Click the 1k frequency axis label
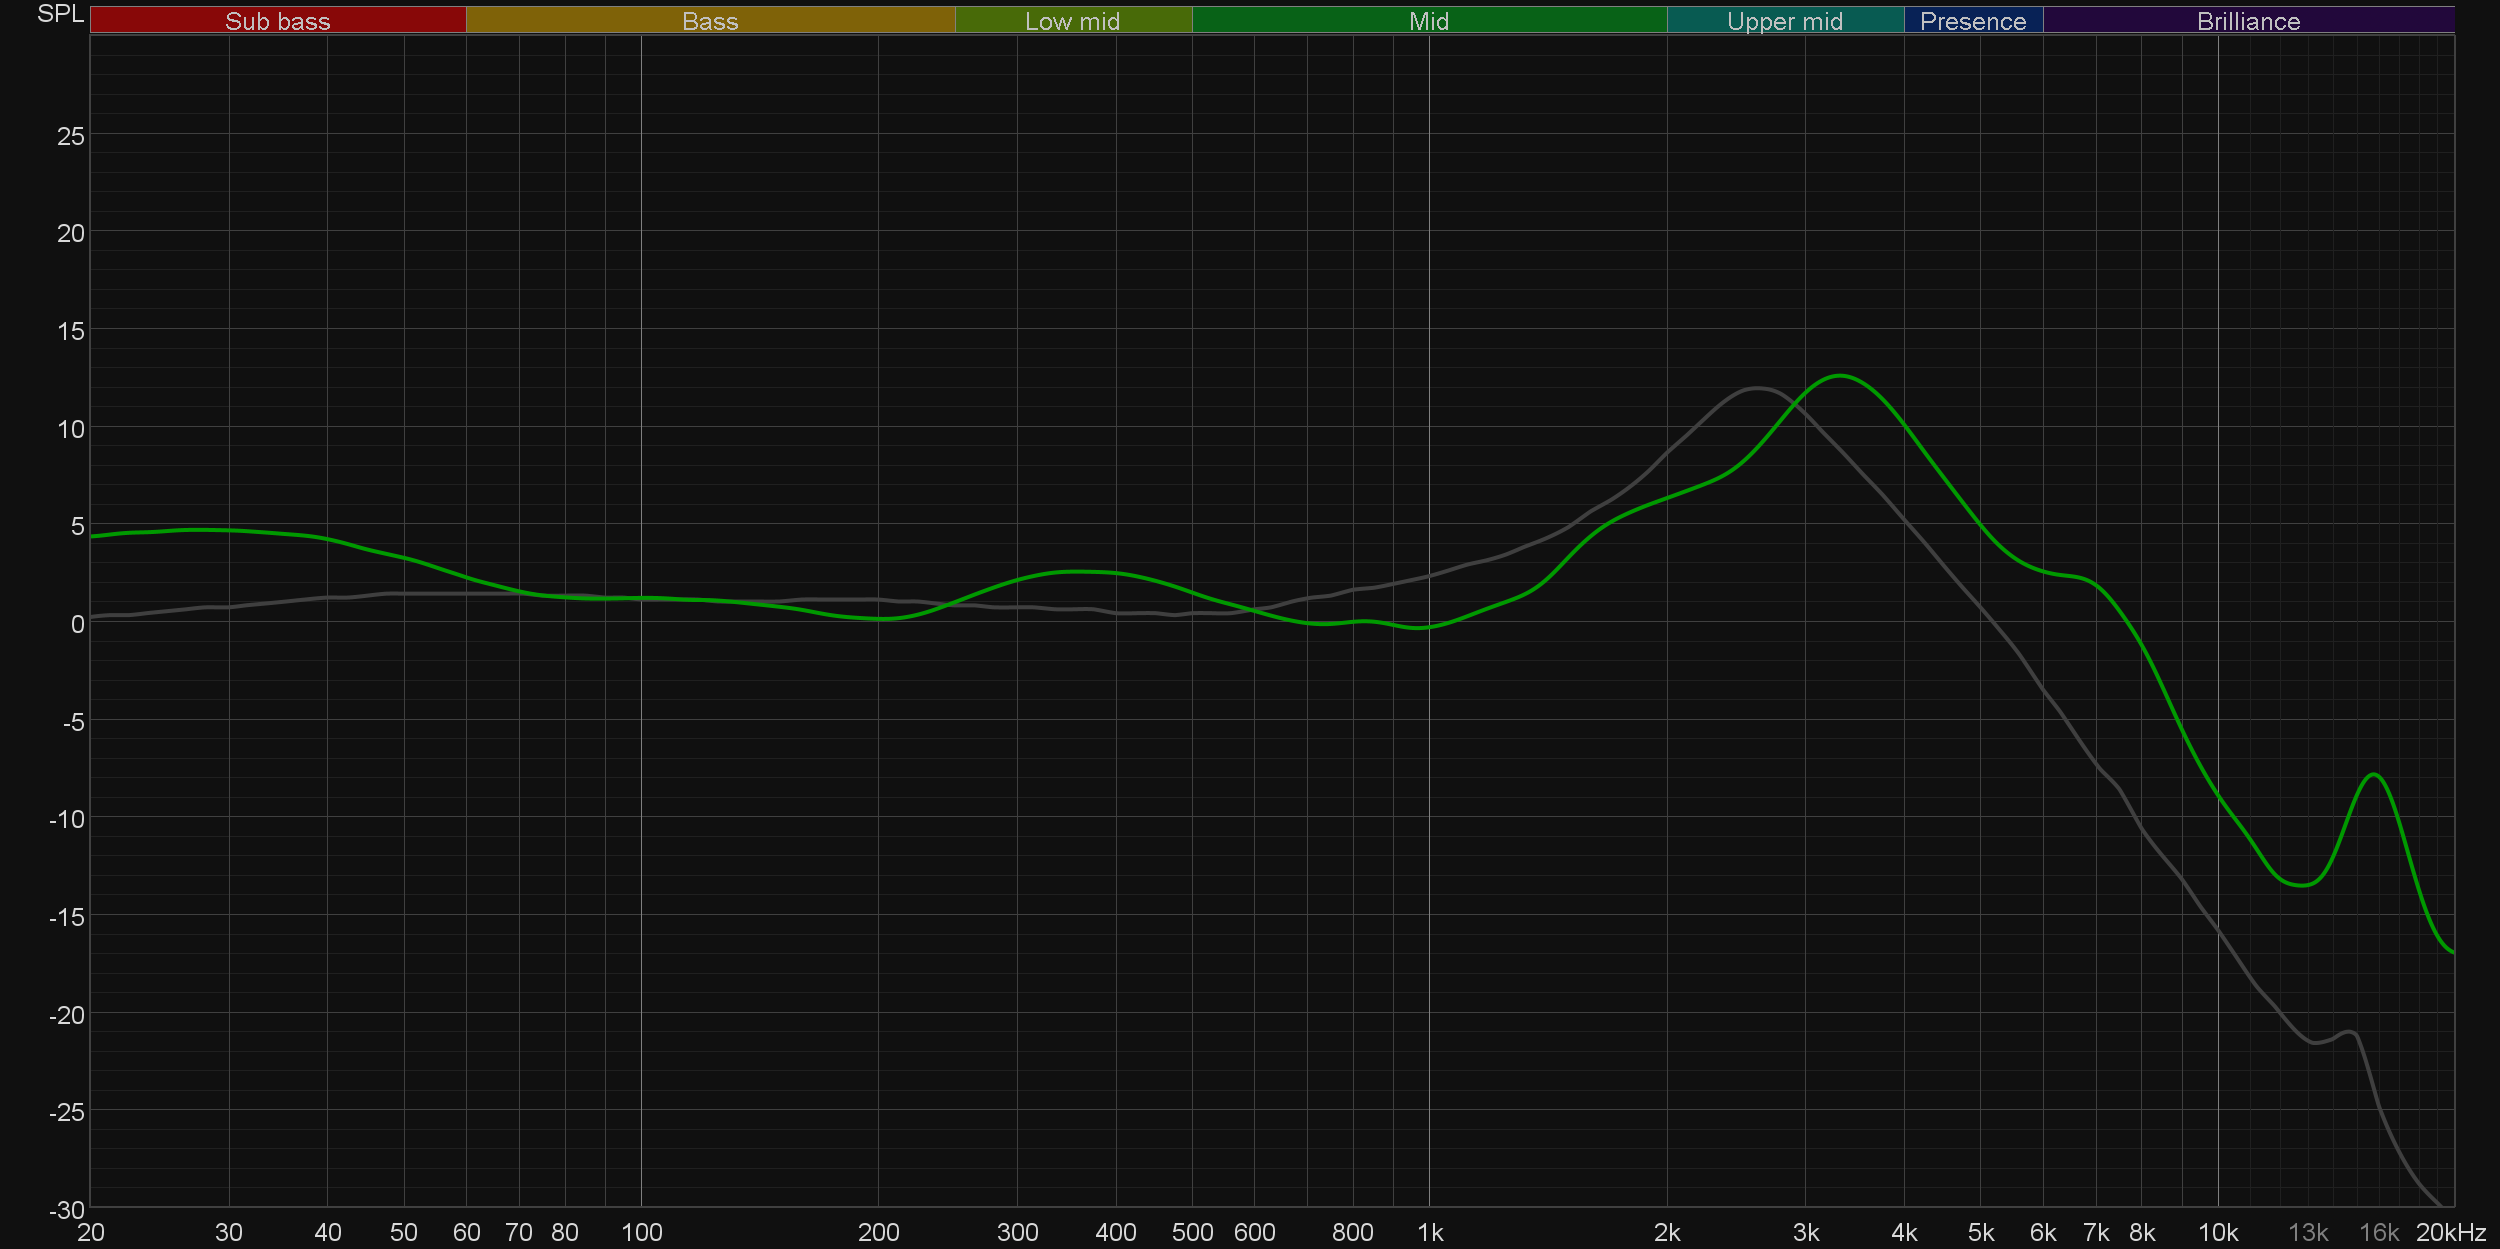 [1430, 1232]
